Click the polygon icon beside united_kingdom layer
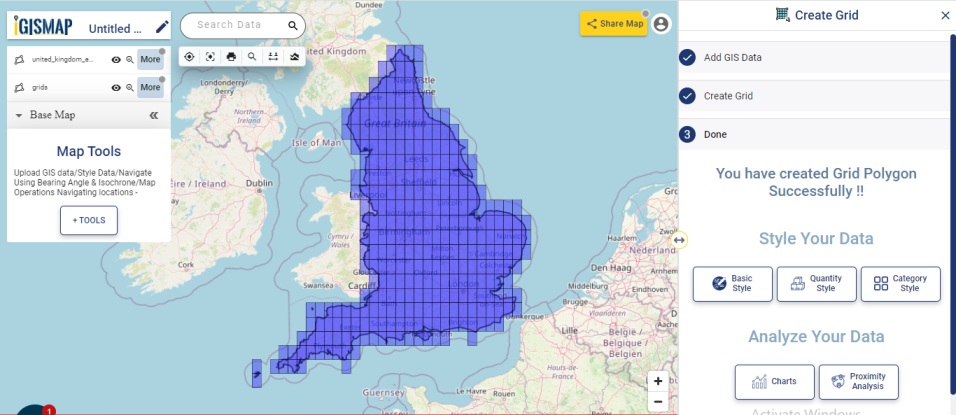The height and width of the screenshot is (415, 956). pyautogui.click(x=19, y=60)
